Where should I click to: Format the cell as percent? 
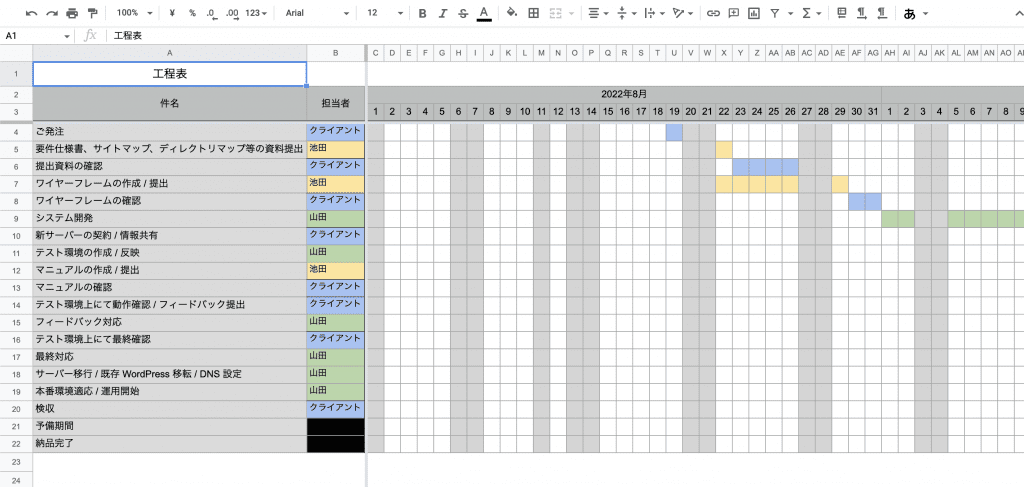click(x=192, y=13)
